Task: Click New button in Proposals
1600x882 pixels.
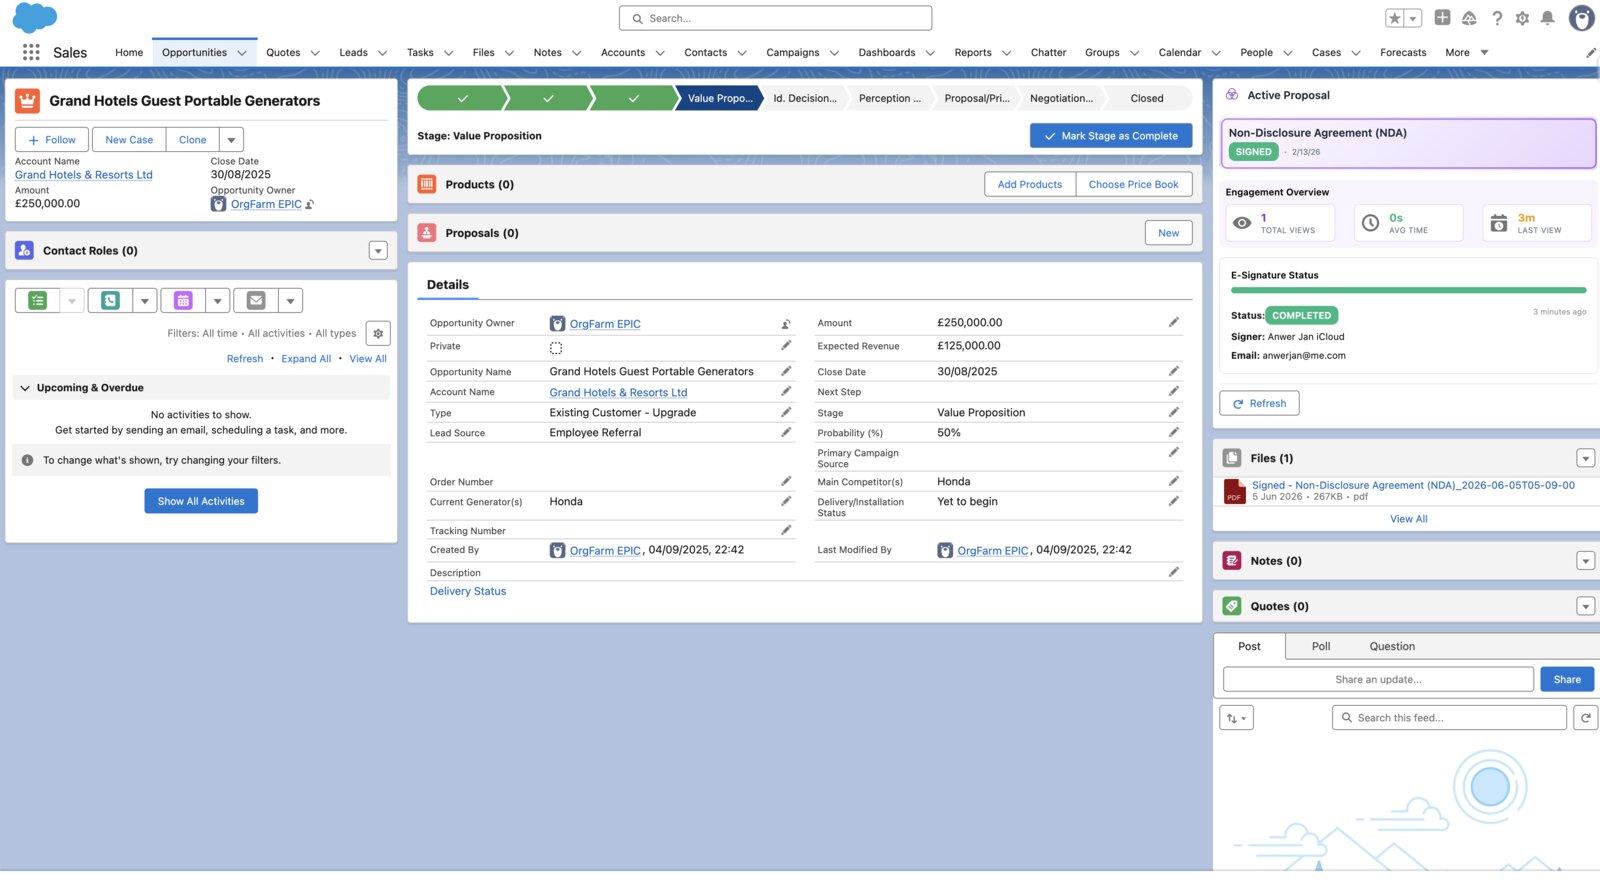Action: 1168,233
